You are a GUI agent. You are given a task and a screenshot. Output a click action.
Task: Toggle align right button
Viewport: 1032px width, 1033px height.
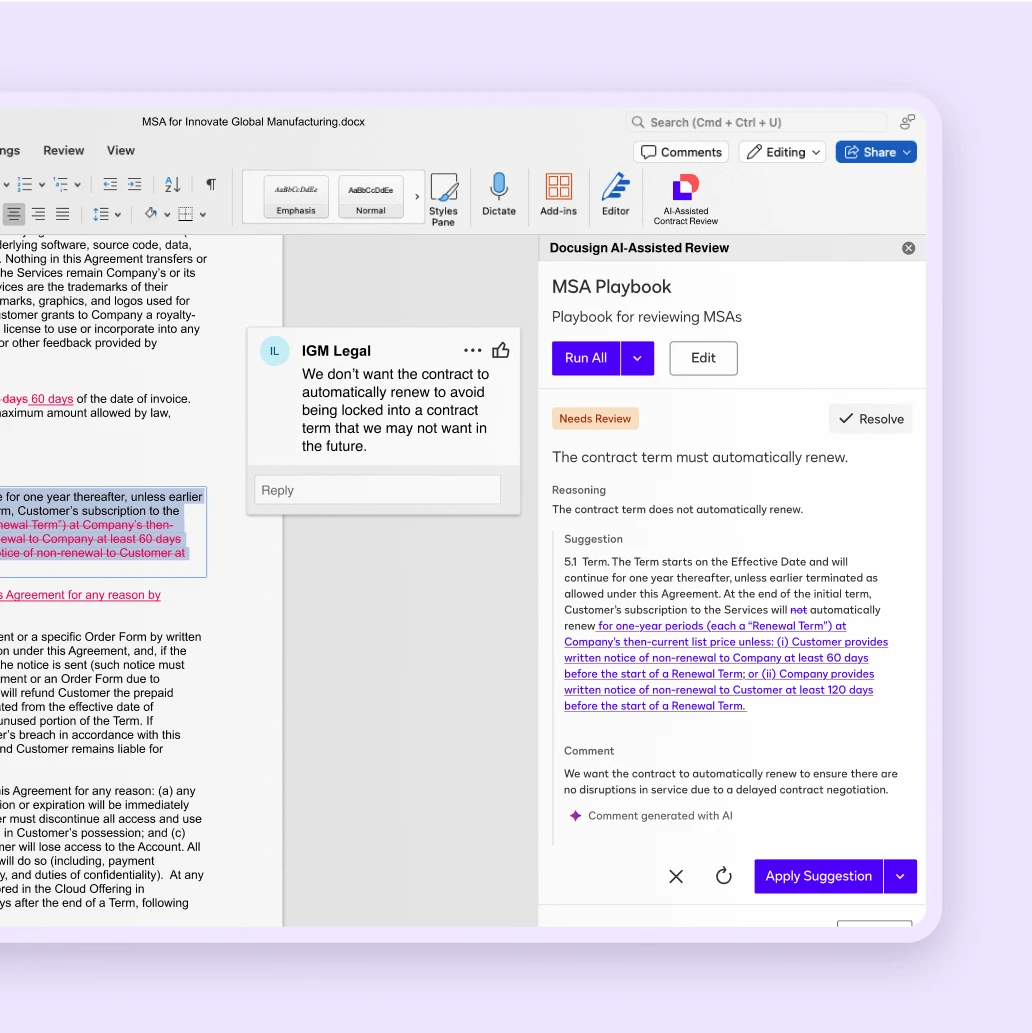(38, 213)
